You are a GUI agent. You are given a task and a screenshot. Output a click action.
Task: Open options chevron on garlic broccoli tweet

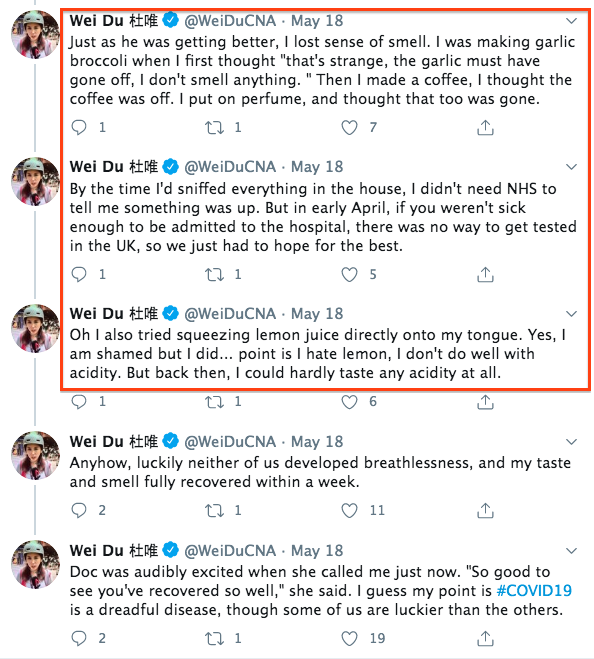[x=571, y=21]
